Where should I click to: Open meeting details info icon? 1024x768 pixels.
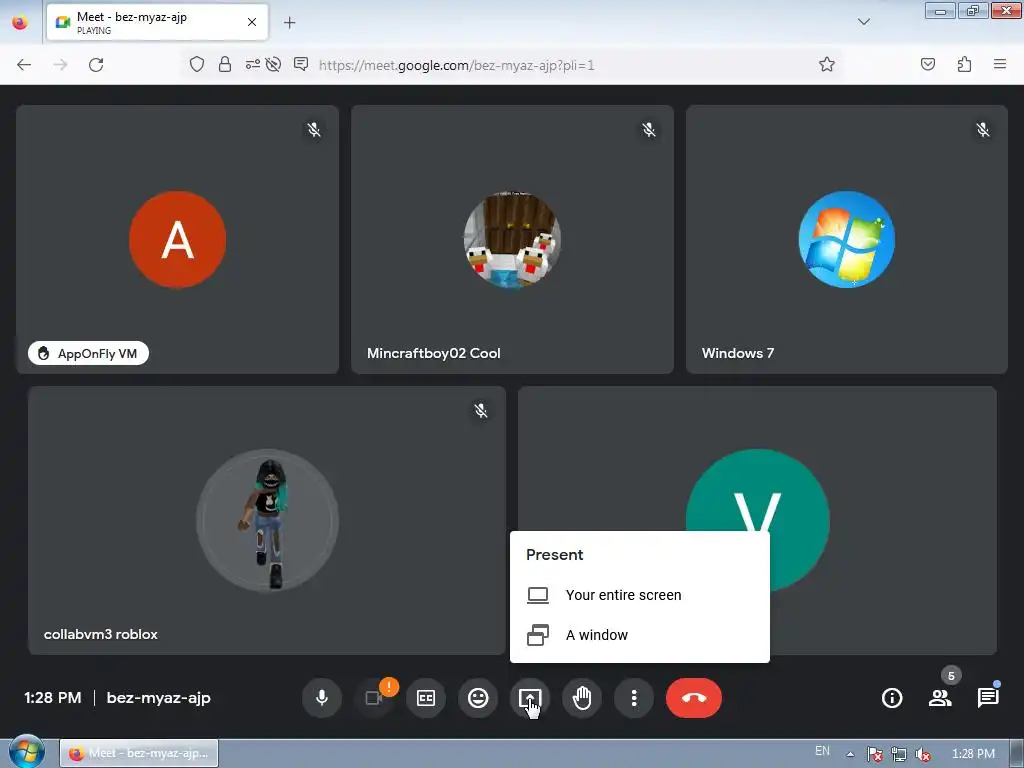click(x=892, y=697)
